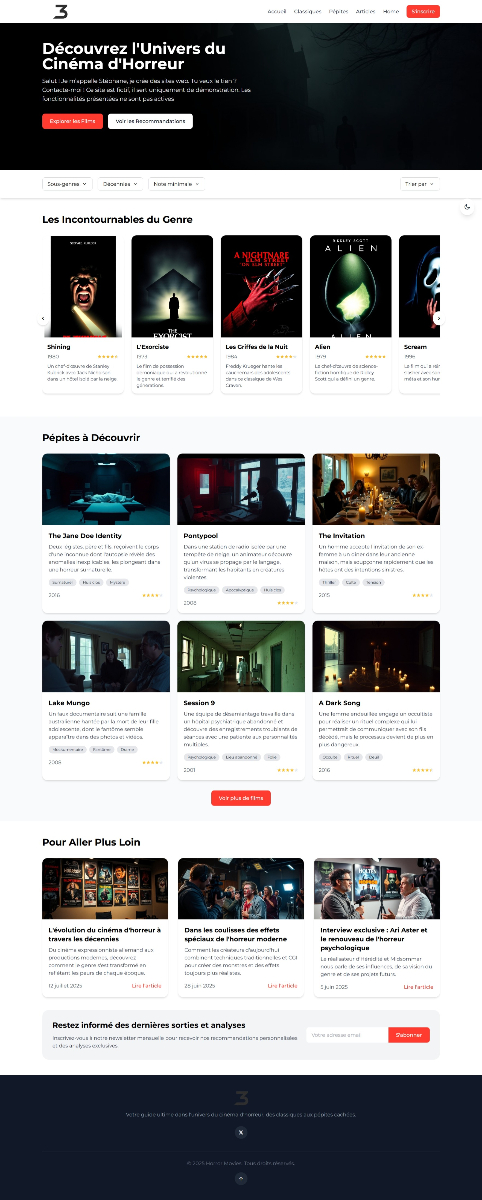This screenshot has width=482, height=1200.
Task: Open the Shining movie poster
Action: [84, 287]
